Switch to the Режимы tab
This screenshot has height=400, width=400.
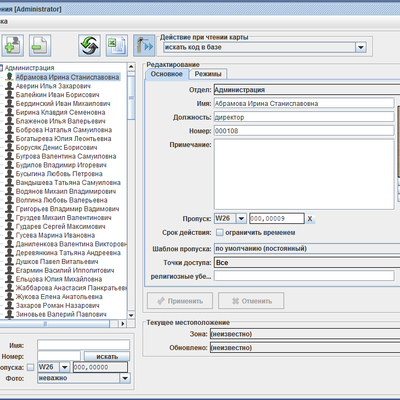208,74
